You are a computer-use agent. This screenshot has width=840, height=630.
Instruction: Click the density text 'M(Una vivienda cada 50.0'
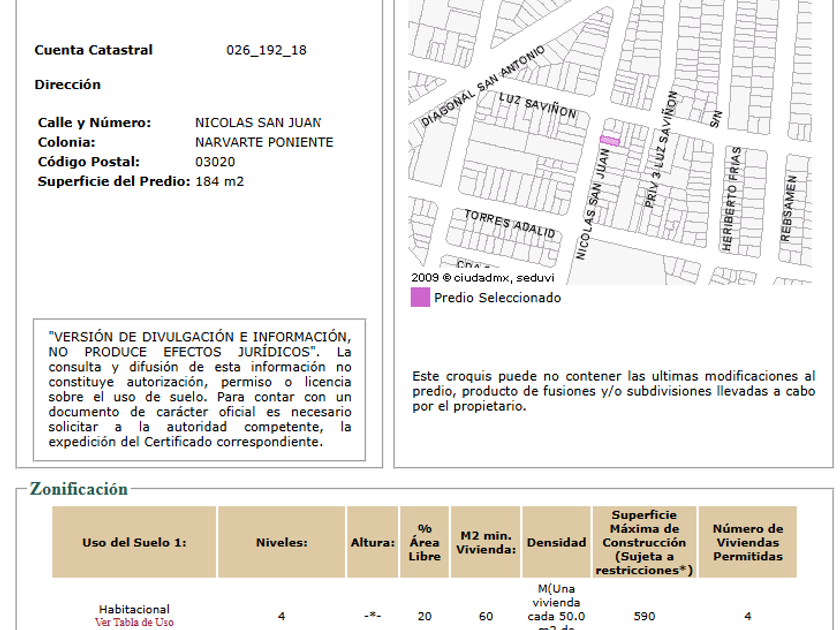pos(556,603)
